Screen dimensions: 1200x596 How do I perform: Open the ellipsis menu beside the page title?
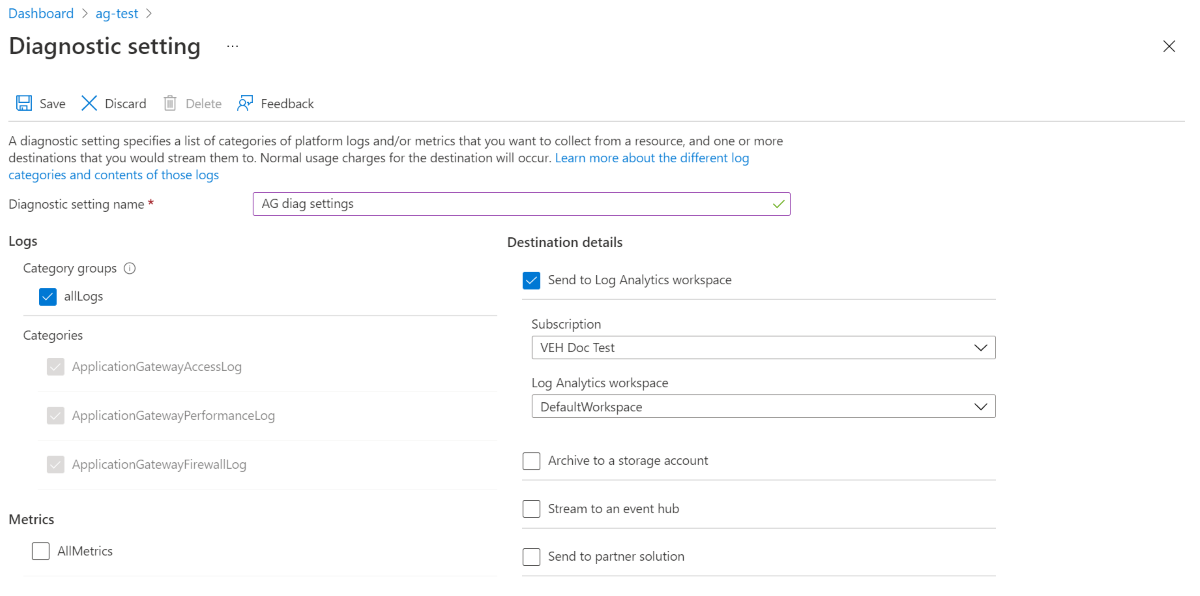[x=231, y=46]
